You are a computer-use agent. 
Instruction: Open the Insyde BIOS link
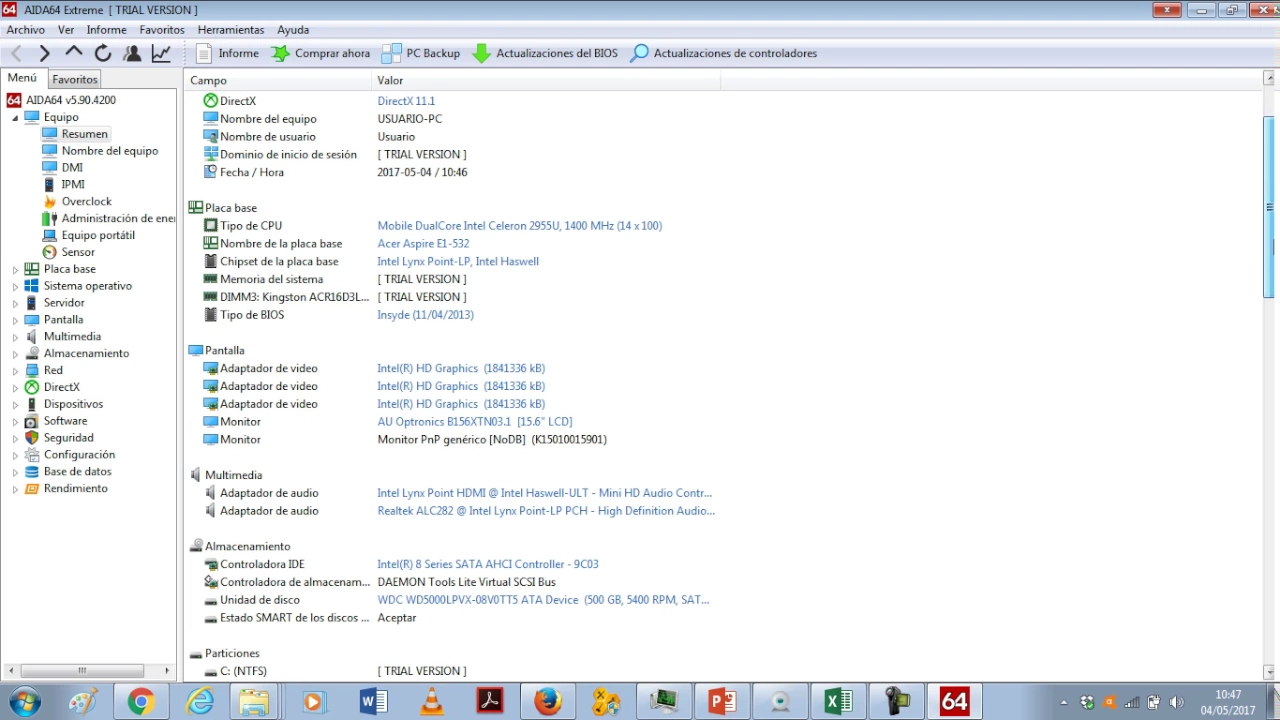(425, 315)
